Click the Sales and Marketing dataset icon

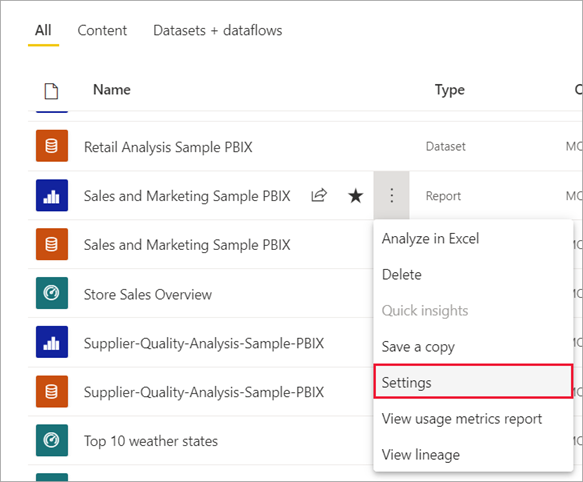point(52,244)
